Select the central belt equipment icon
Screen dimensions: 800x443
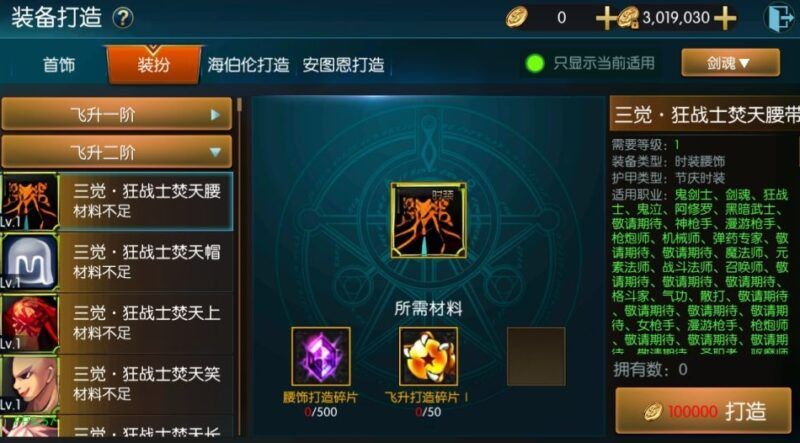(429, 220)
